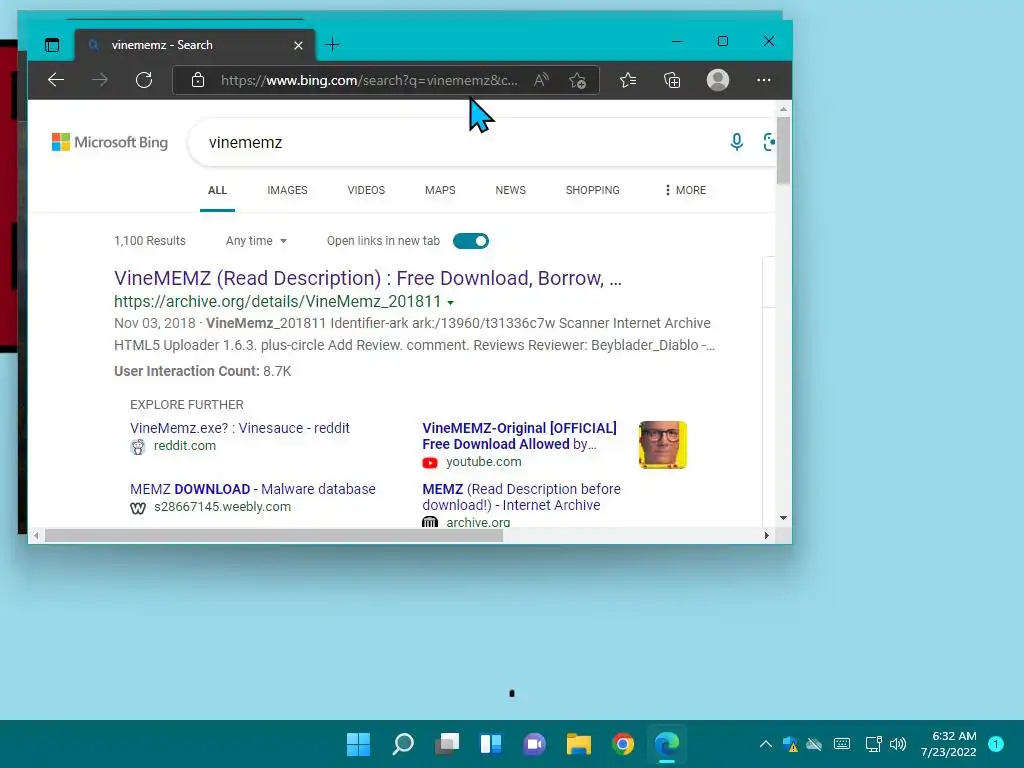Click the Edge address bar URL
The image size is (1024, 768).
pos(369,80)
